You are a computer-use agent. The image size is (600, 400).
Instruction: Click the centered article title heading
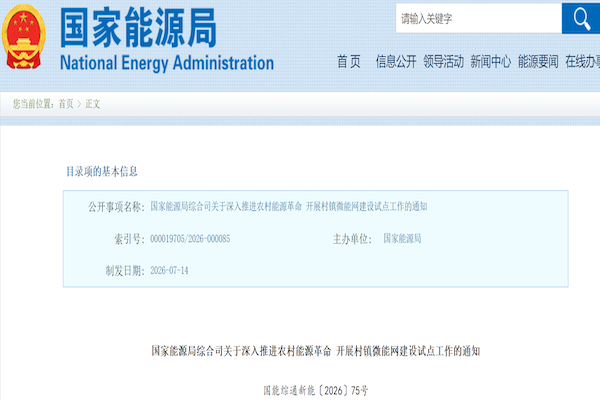point(316,351)
